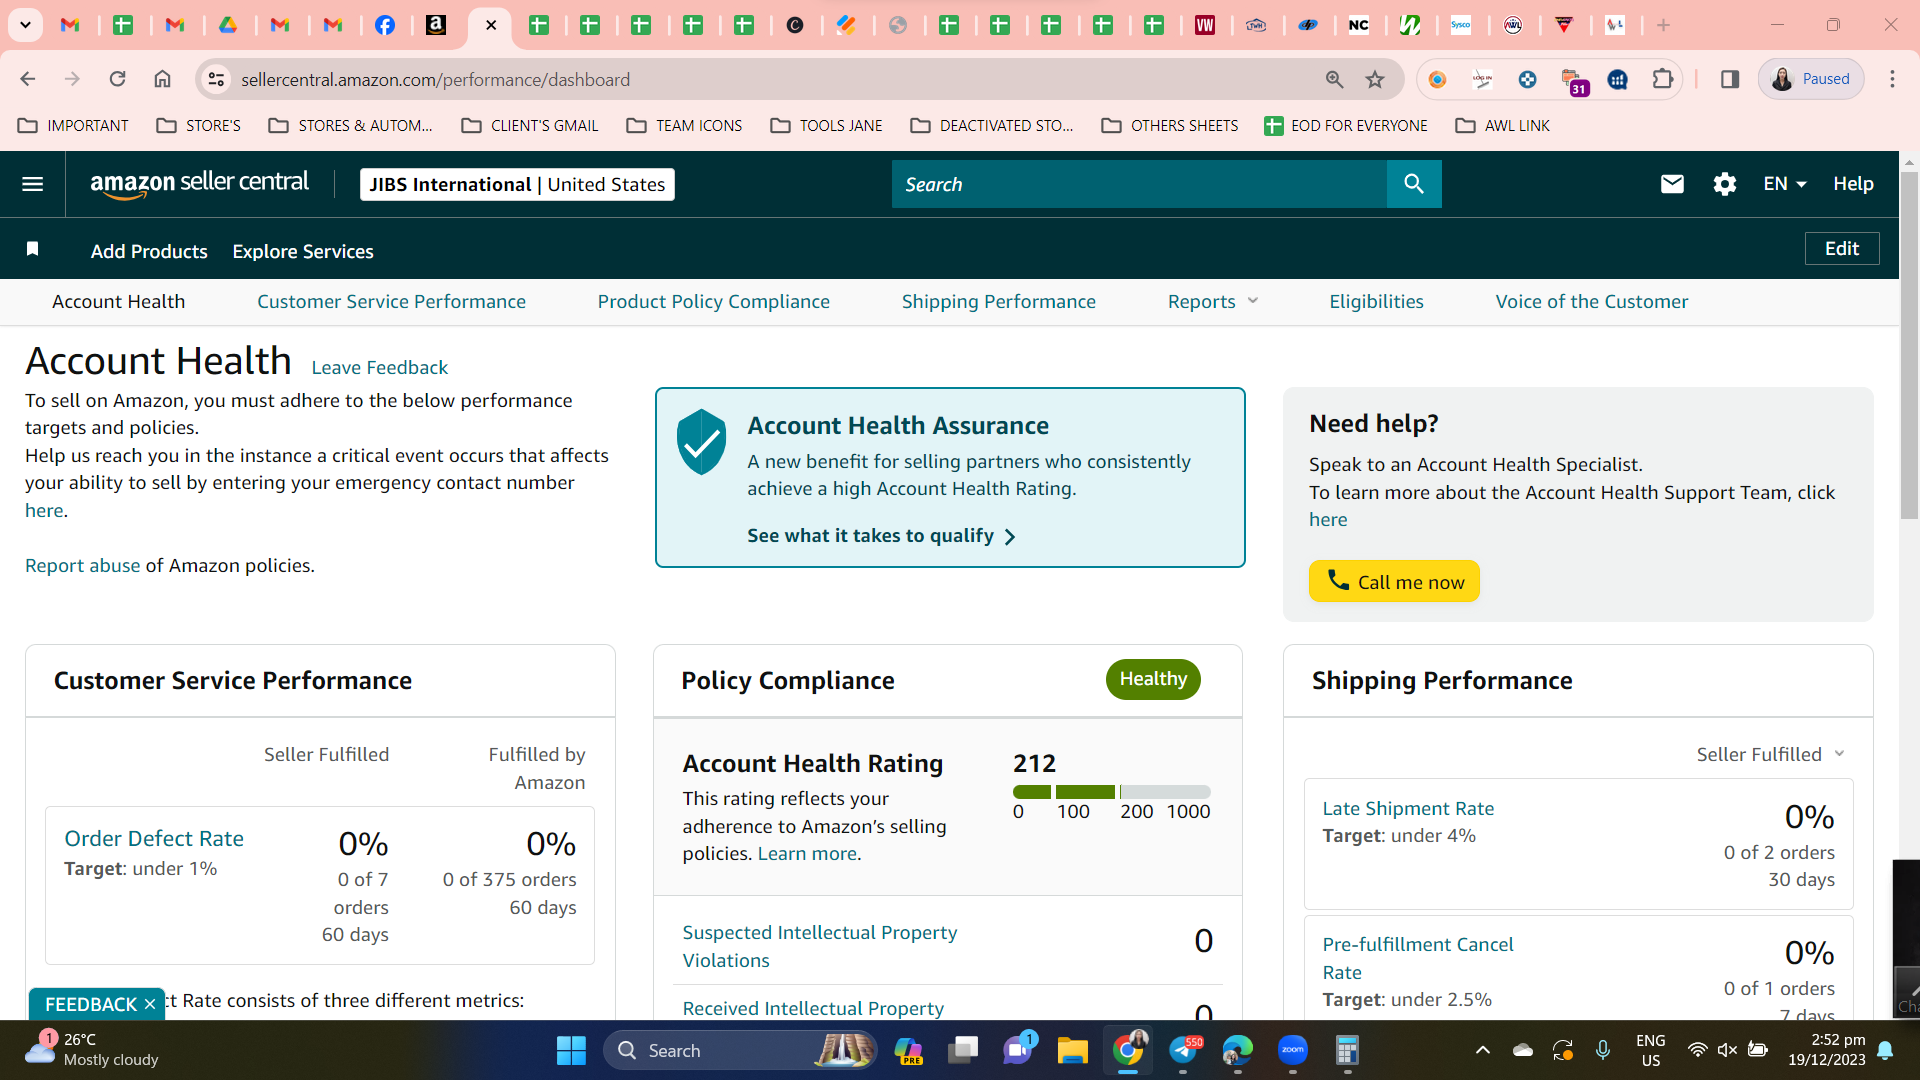Open the Seller Fulfilled dropdown in Shipping Performance
Viewport: 1920px width, 1080px height.
point(1770,755)
